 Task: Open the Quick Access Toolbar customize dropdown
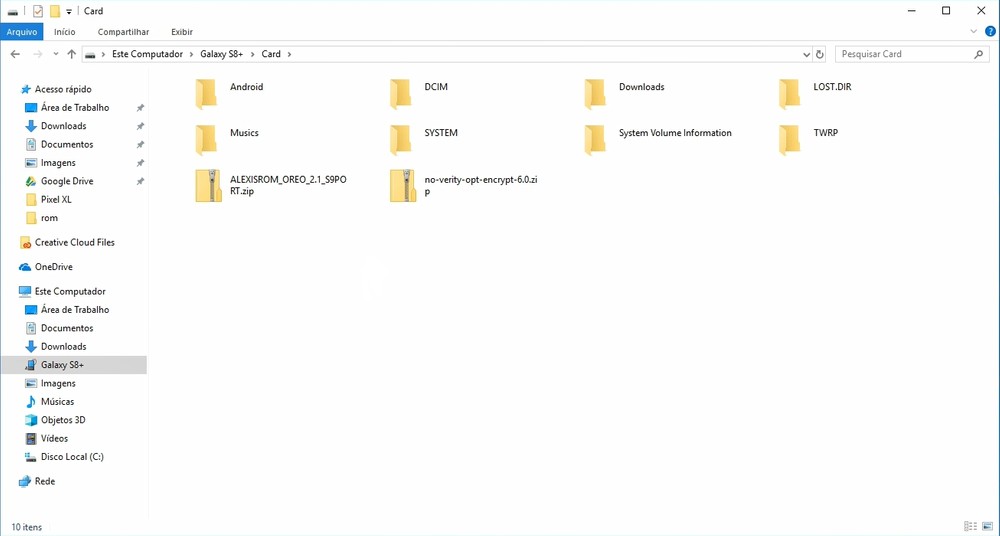point(69,12)
